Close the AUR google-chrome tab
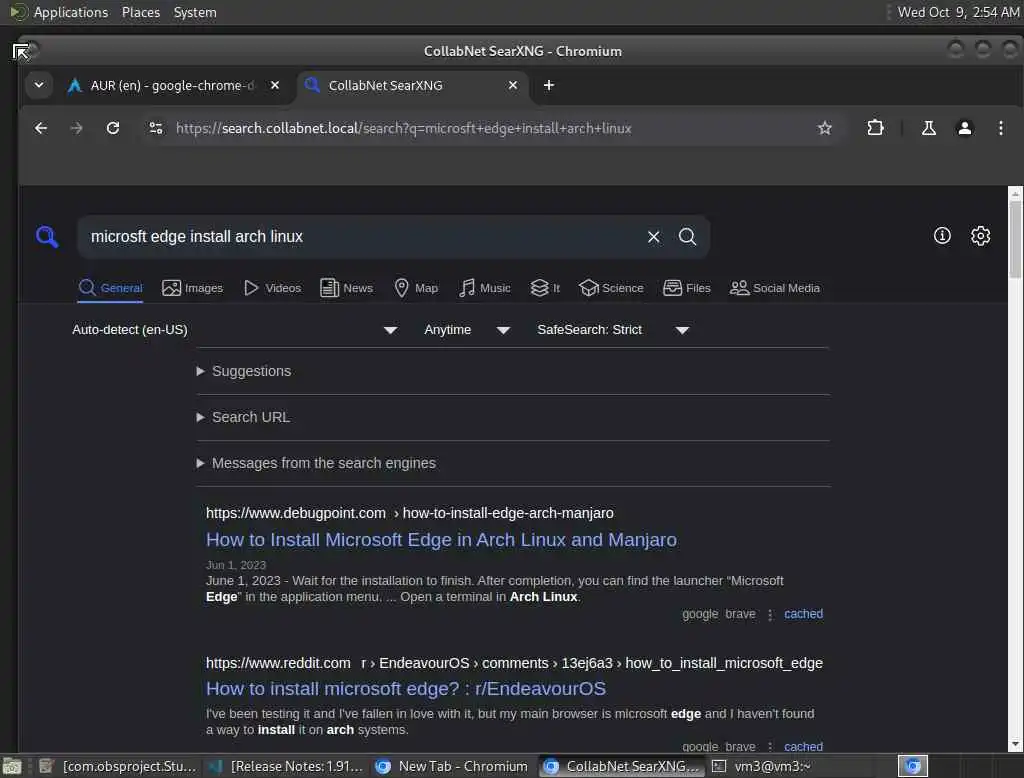Screen dimensions: 1024x778 pyautogui.click(x=275, y=85)
